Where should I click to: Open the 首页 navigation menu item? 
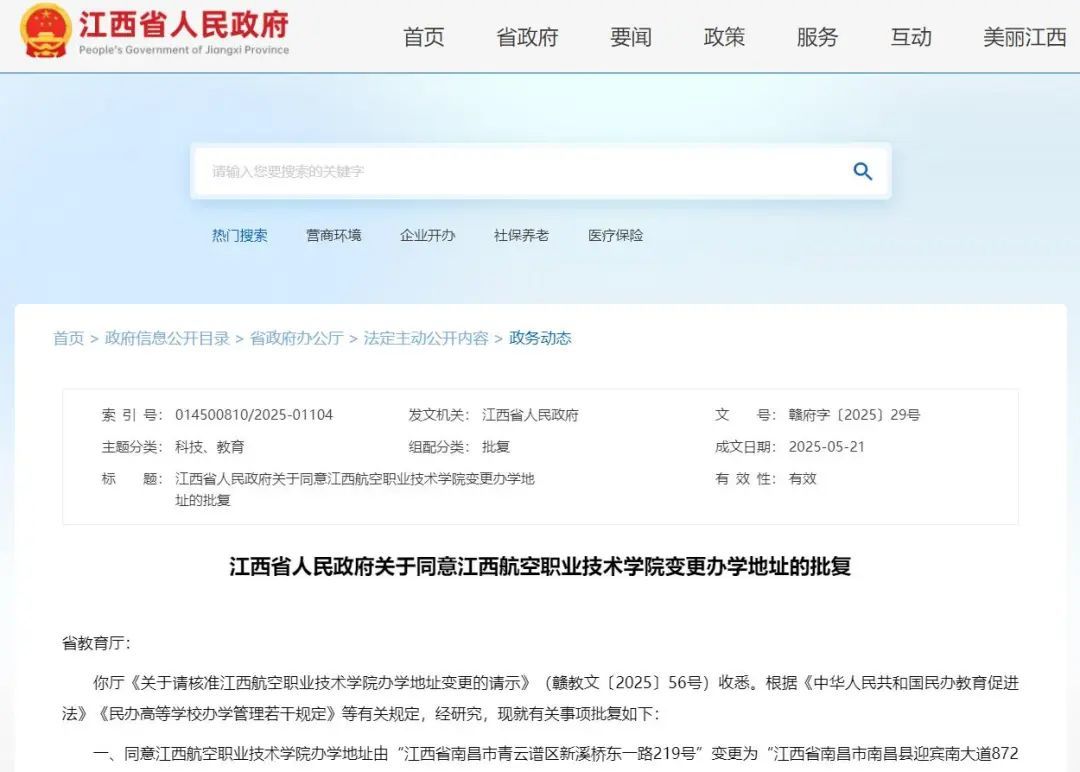tap(423, 36)
